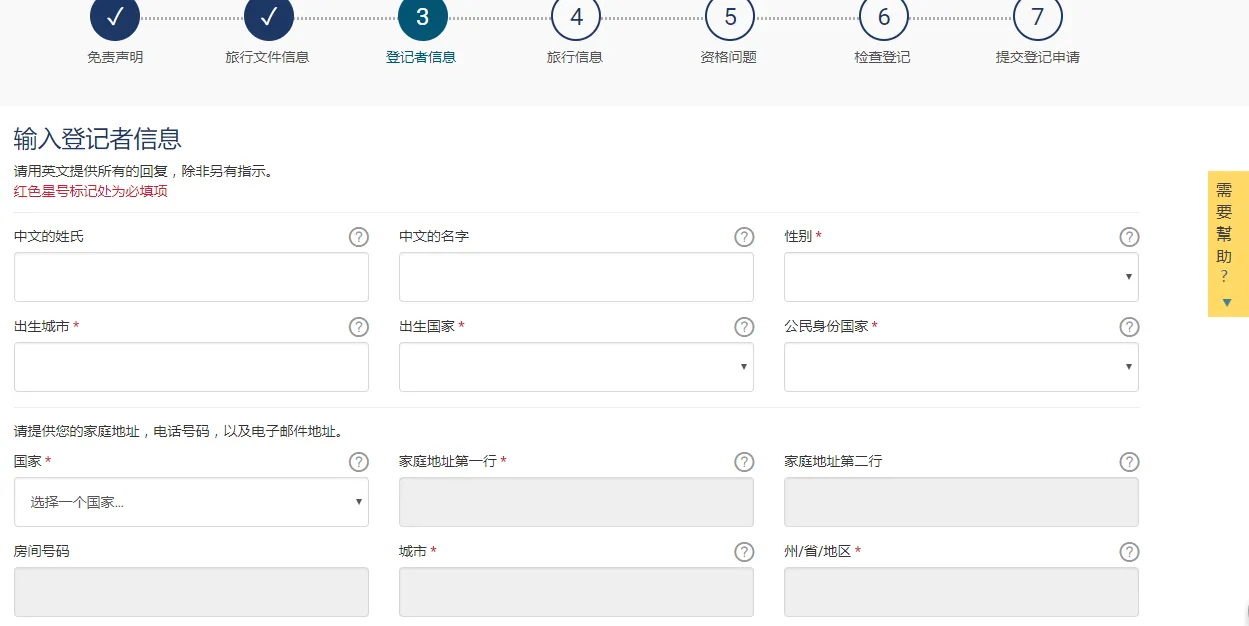Open help icon for 中文的名字
Viewport: 1249px width, 626px height.
tap(744, 237)
